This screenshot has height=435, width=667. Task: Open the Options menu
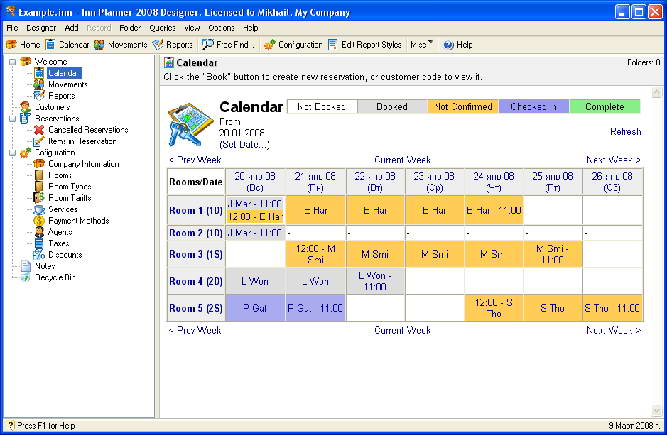[x=221, y=28]
